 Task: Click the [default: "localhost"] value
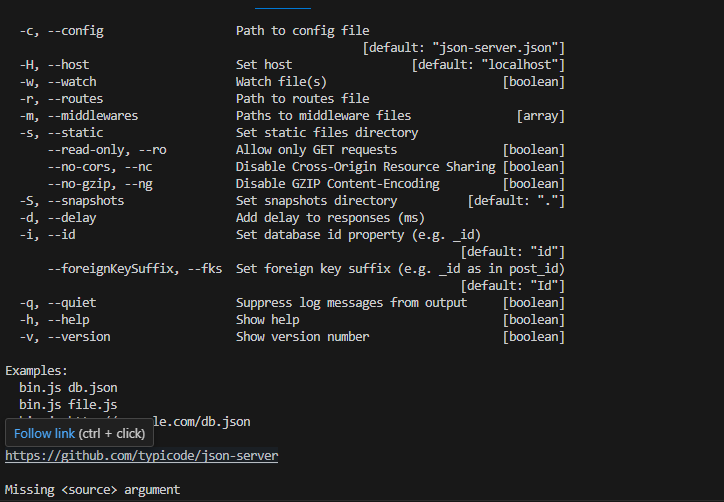point(488,65)
